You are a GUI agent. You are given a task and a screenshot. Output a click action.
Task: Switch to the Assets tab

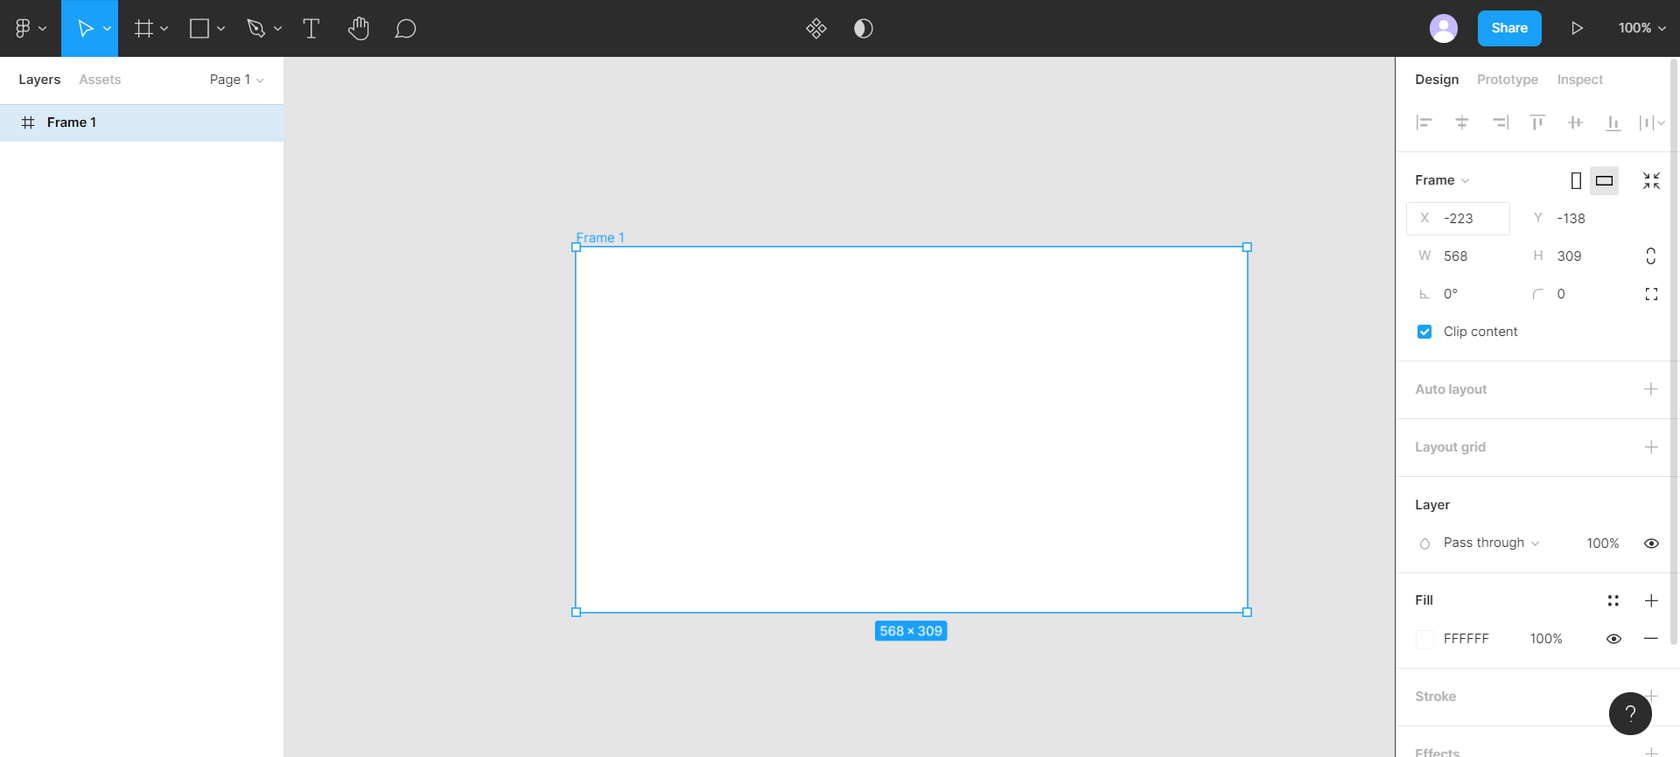100,80
